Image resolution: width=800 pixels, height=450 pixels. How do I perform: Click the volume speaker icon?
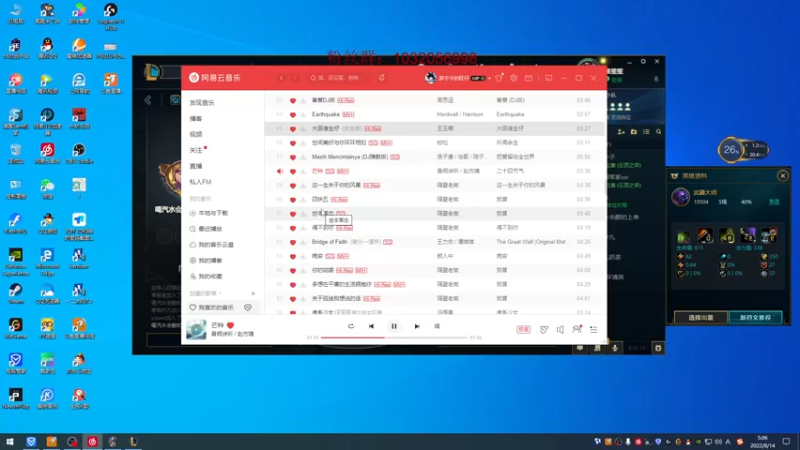coord(560,330)
